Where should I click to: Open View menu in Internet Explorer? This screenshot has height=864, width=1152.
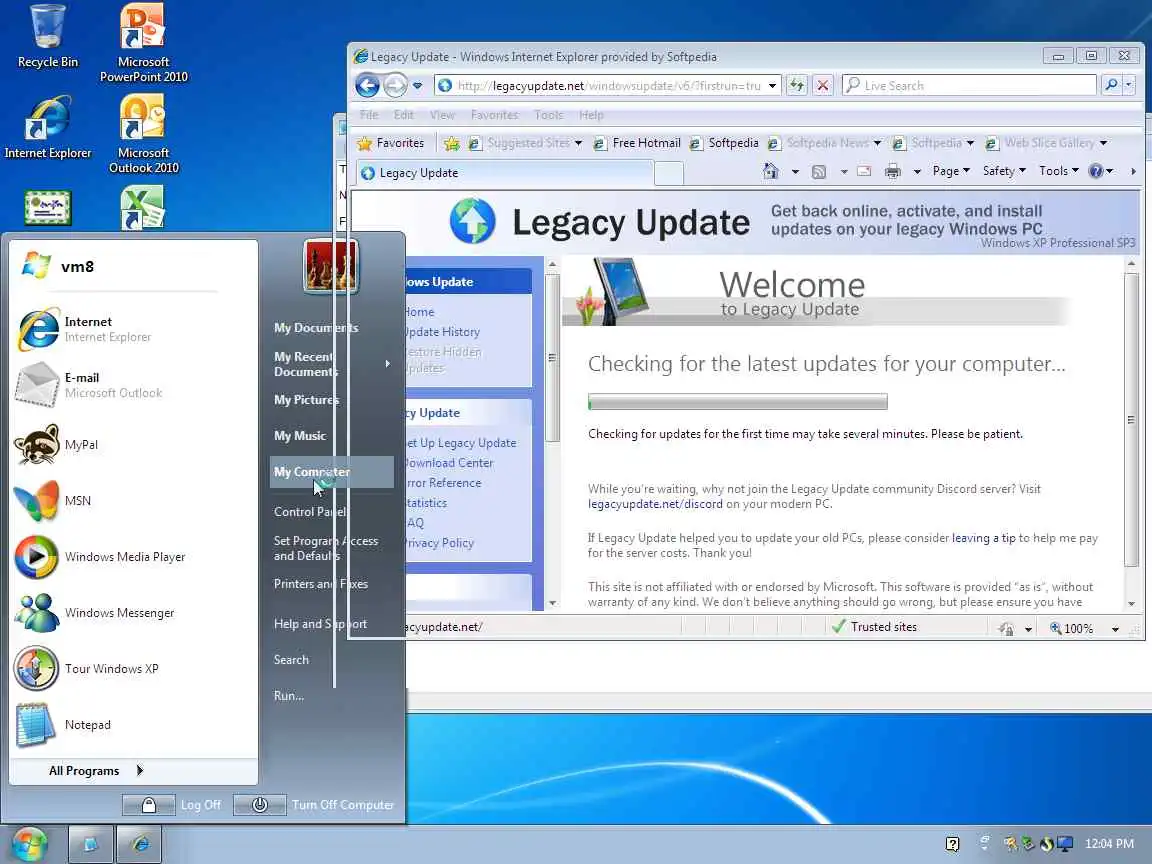click(442, 115)
